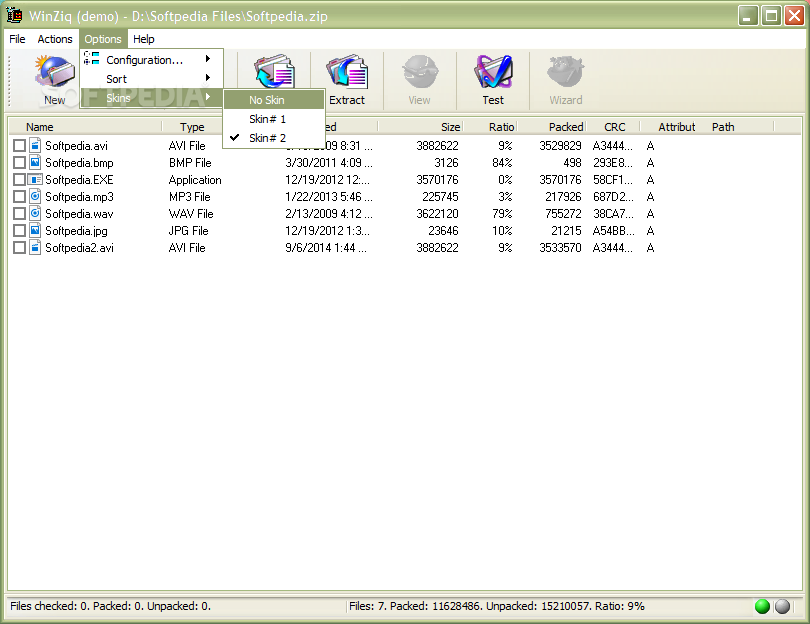This screenshot has width=810, height=624.
Task: Select No Skin from Skins submenu
Action: tap(274, 100)
